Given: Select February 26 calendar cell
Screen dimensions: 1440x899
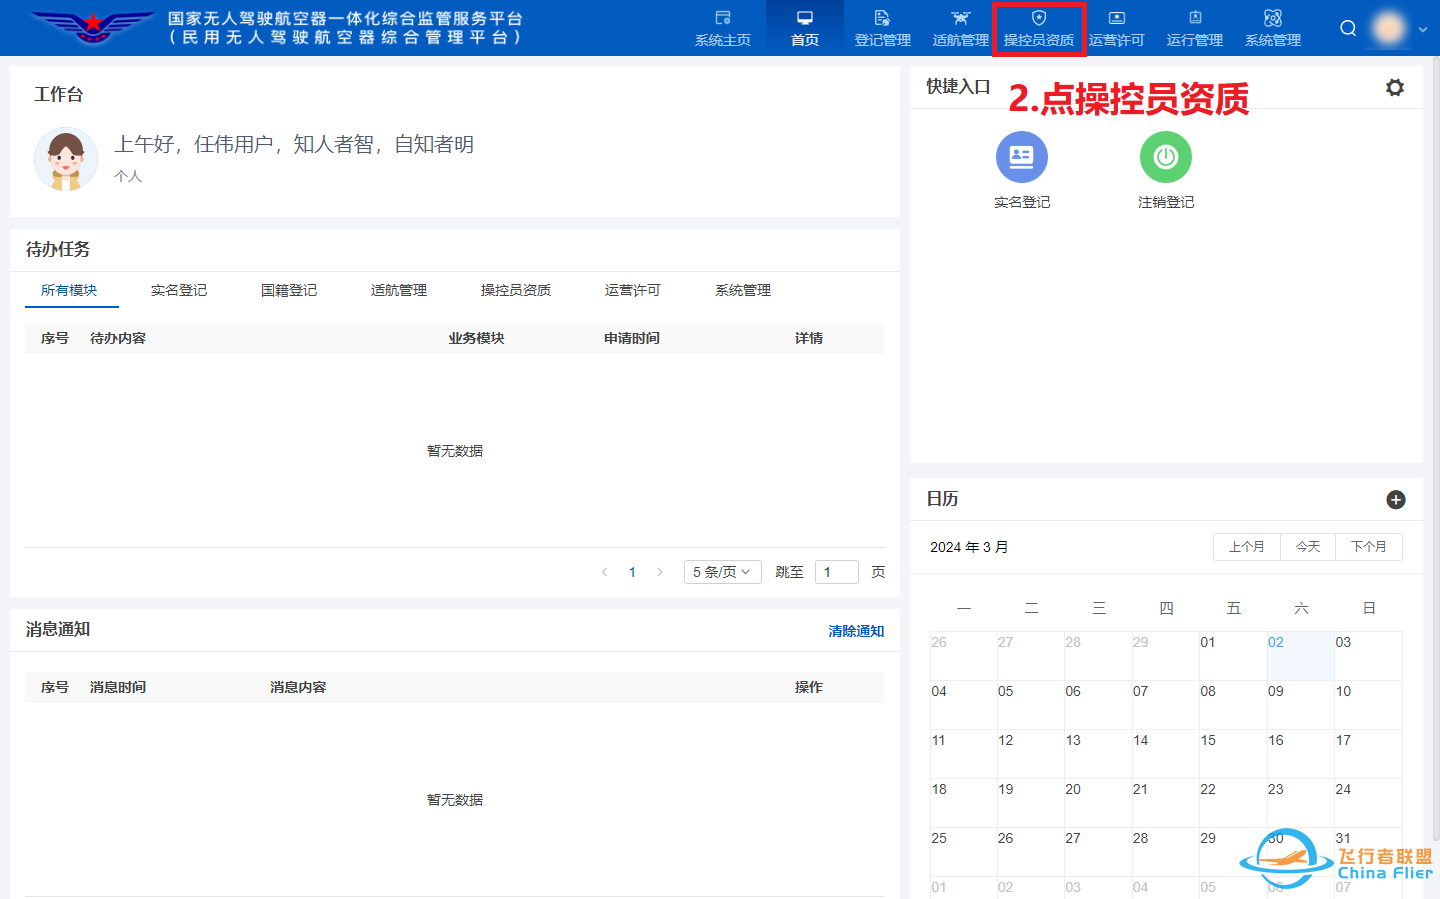Looking at the screenshot, I should (x=963, y=656).
